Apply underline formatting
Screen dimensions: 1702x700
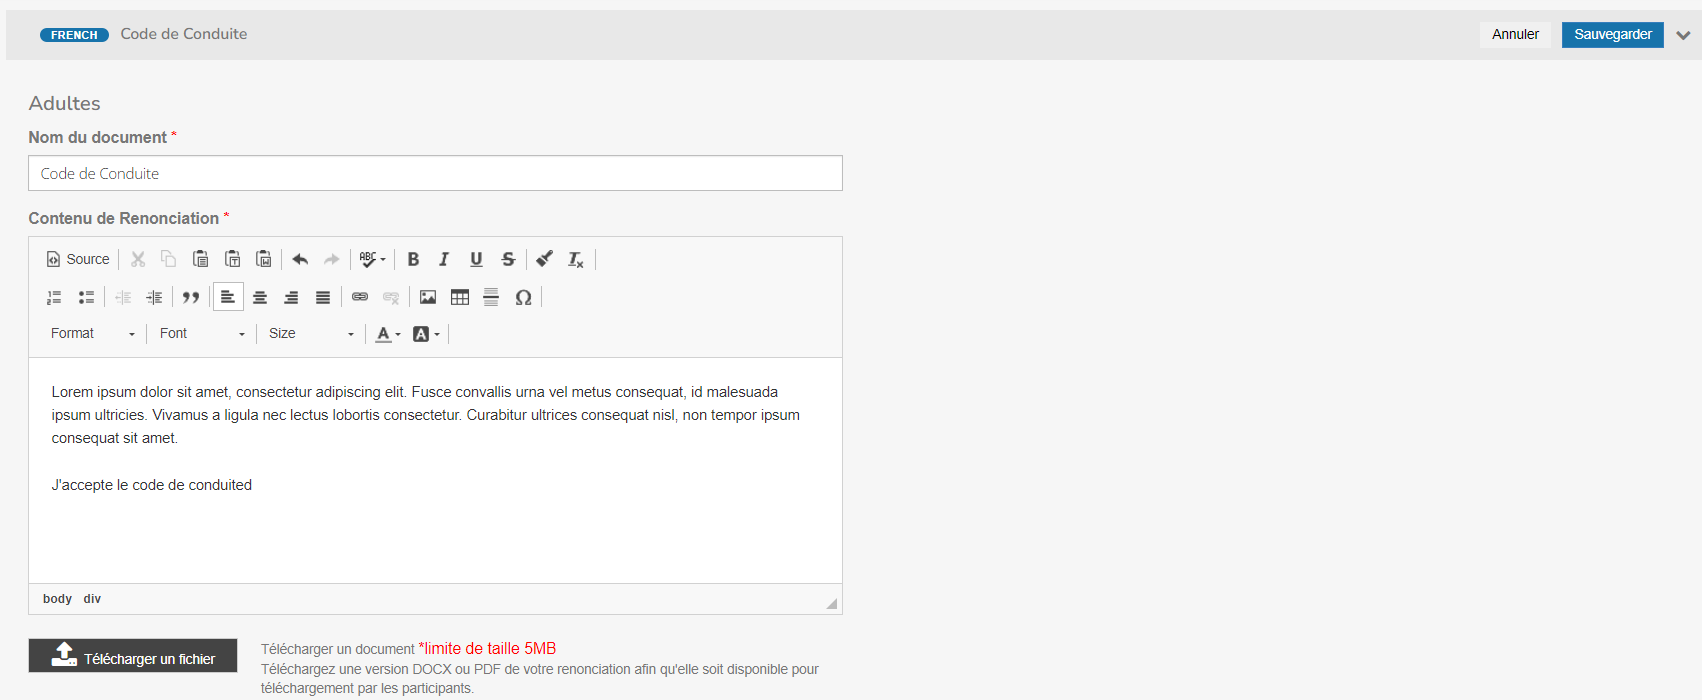(476, 259)
